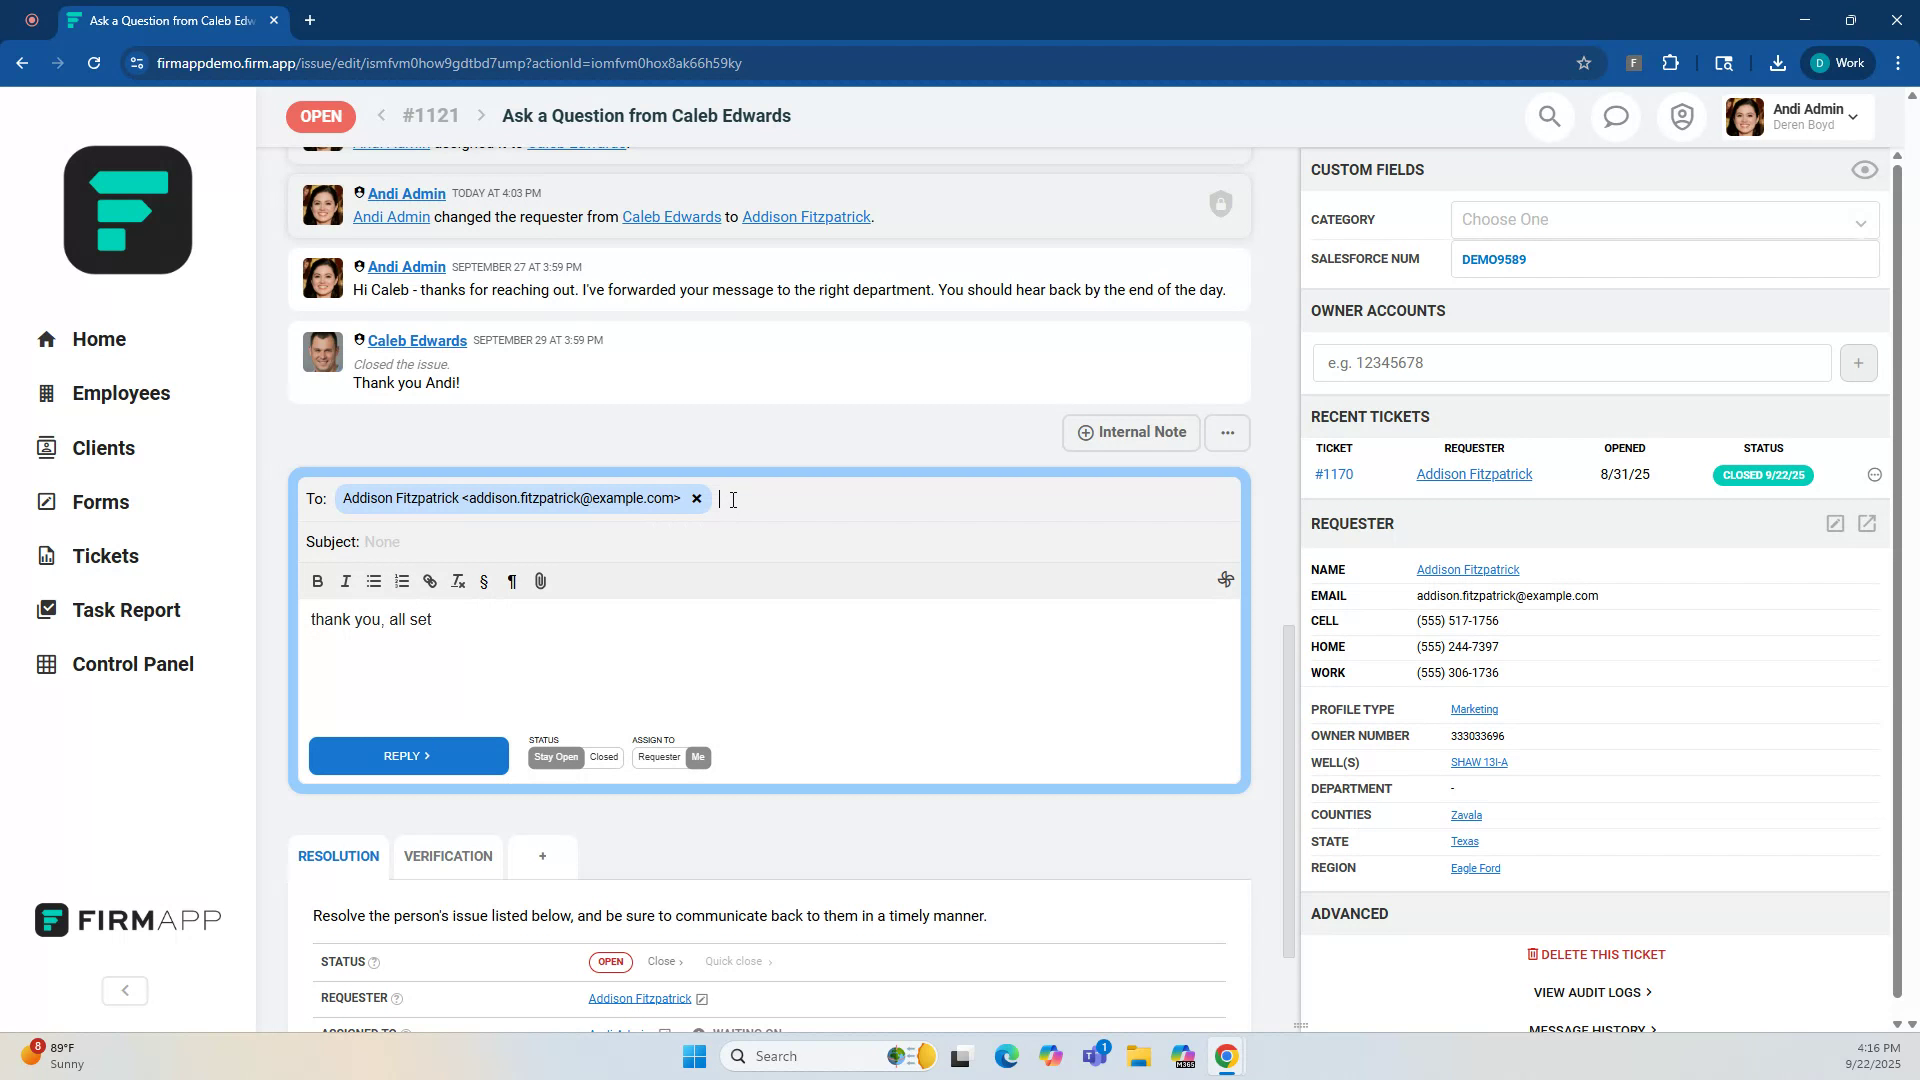Open recent ticket #1170

[1333, 474]
